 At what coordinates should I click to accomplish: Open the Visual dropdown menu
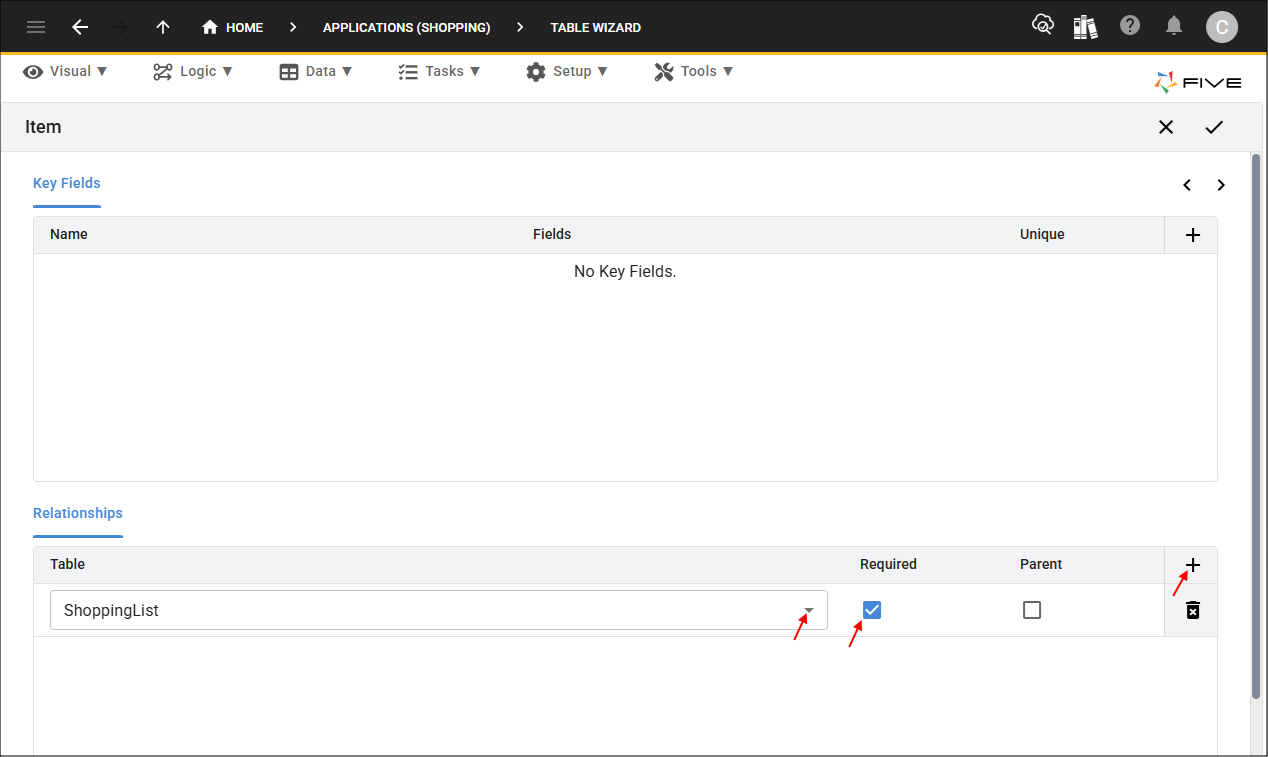tap(66, 71)
